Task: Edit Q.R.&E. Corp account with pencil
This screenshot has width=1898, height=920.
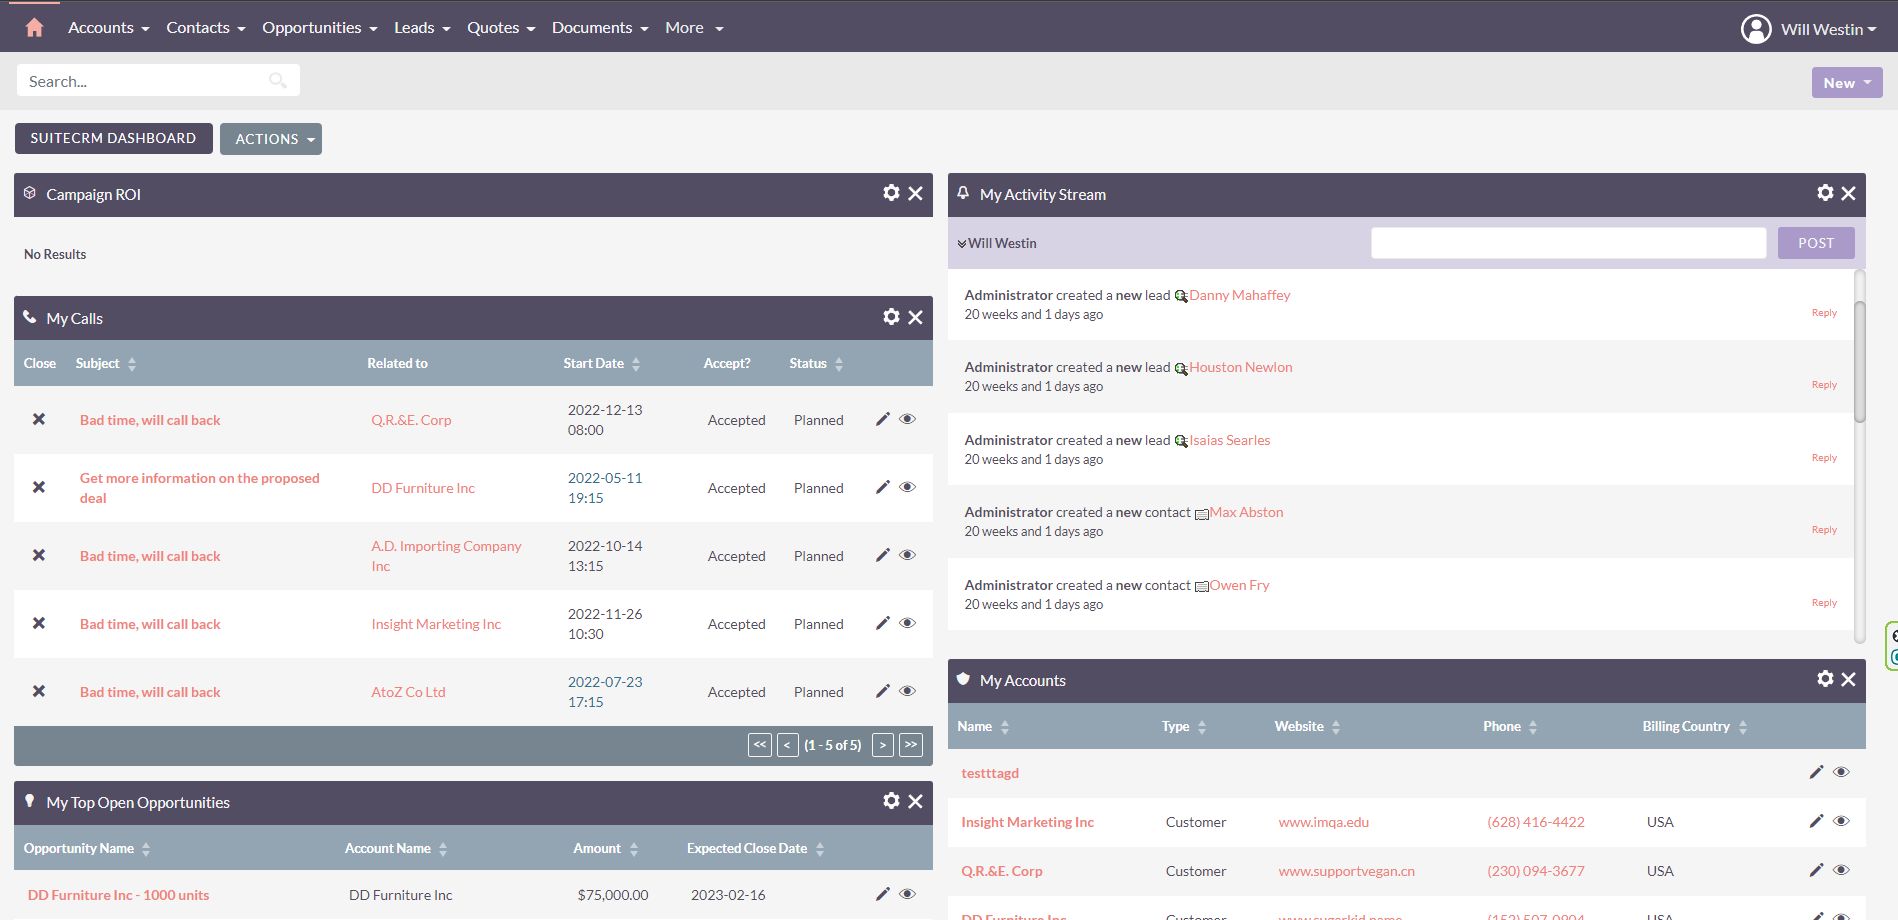Action: [1816, 870]
